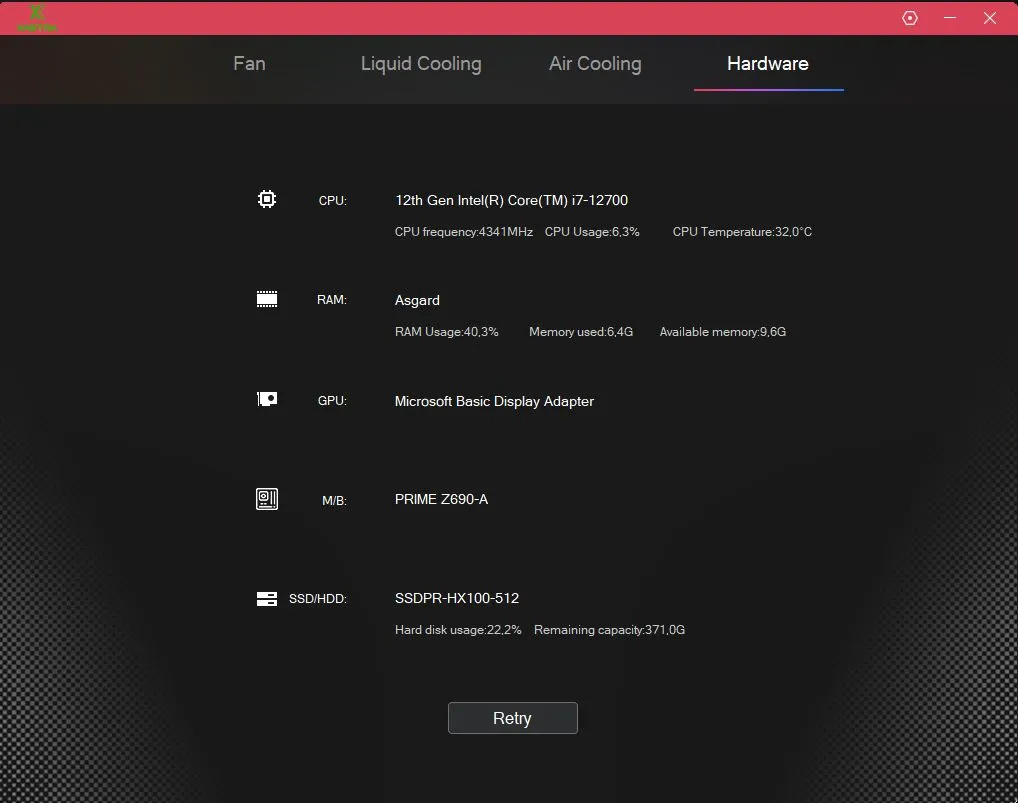1018x803 pixels.
Task: Click the Retry button
Action: tap(512, 718)
